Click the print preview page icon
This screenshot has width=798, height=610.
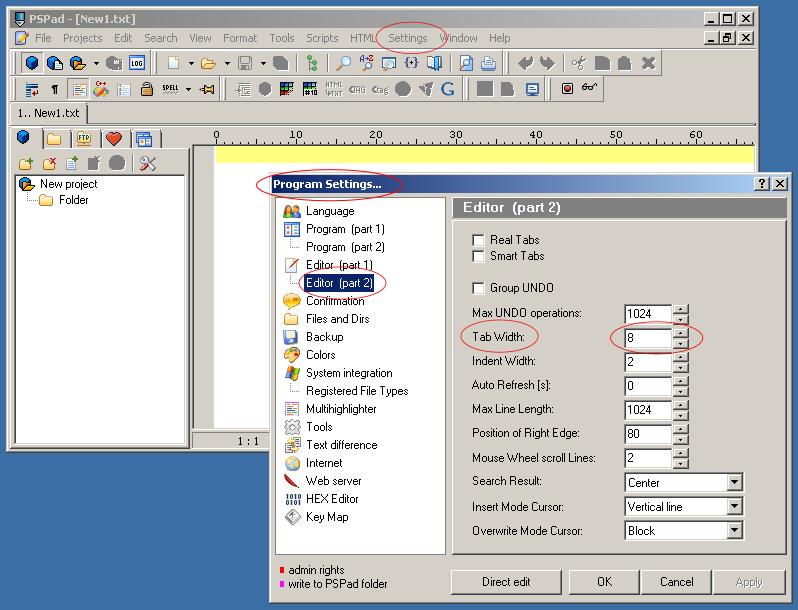click(466, 63)
